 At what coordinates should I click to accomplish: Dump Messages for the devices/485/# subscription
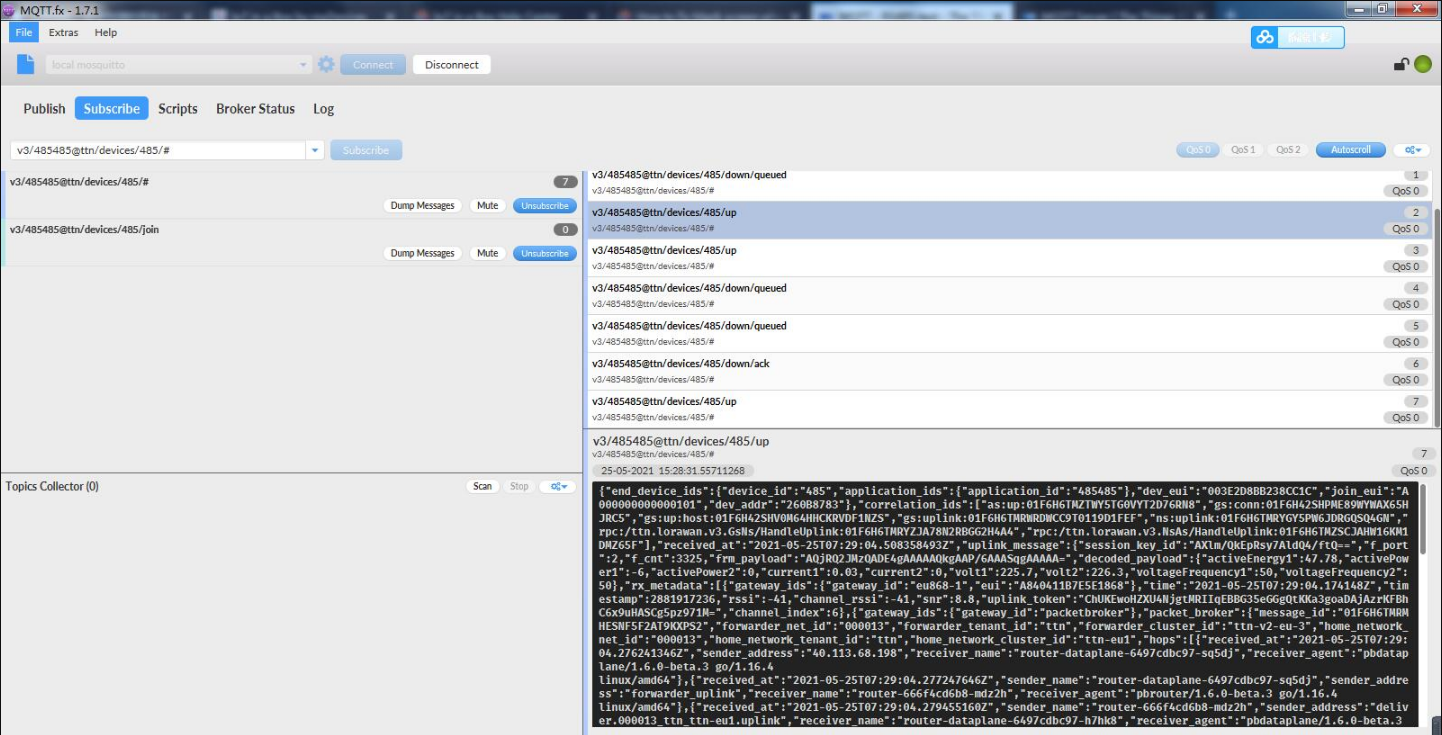coord(422,206)
